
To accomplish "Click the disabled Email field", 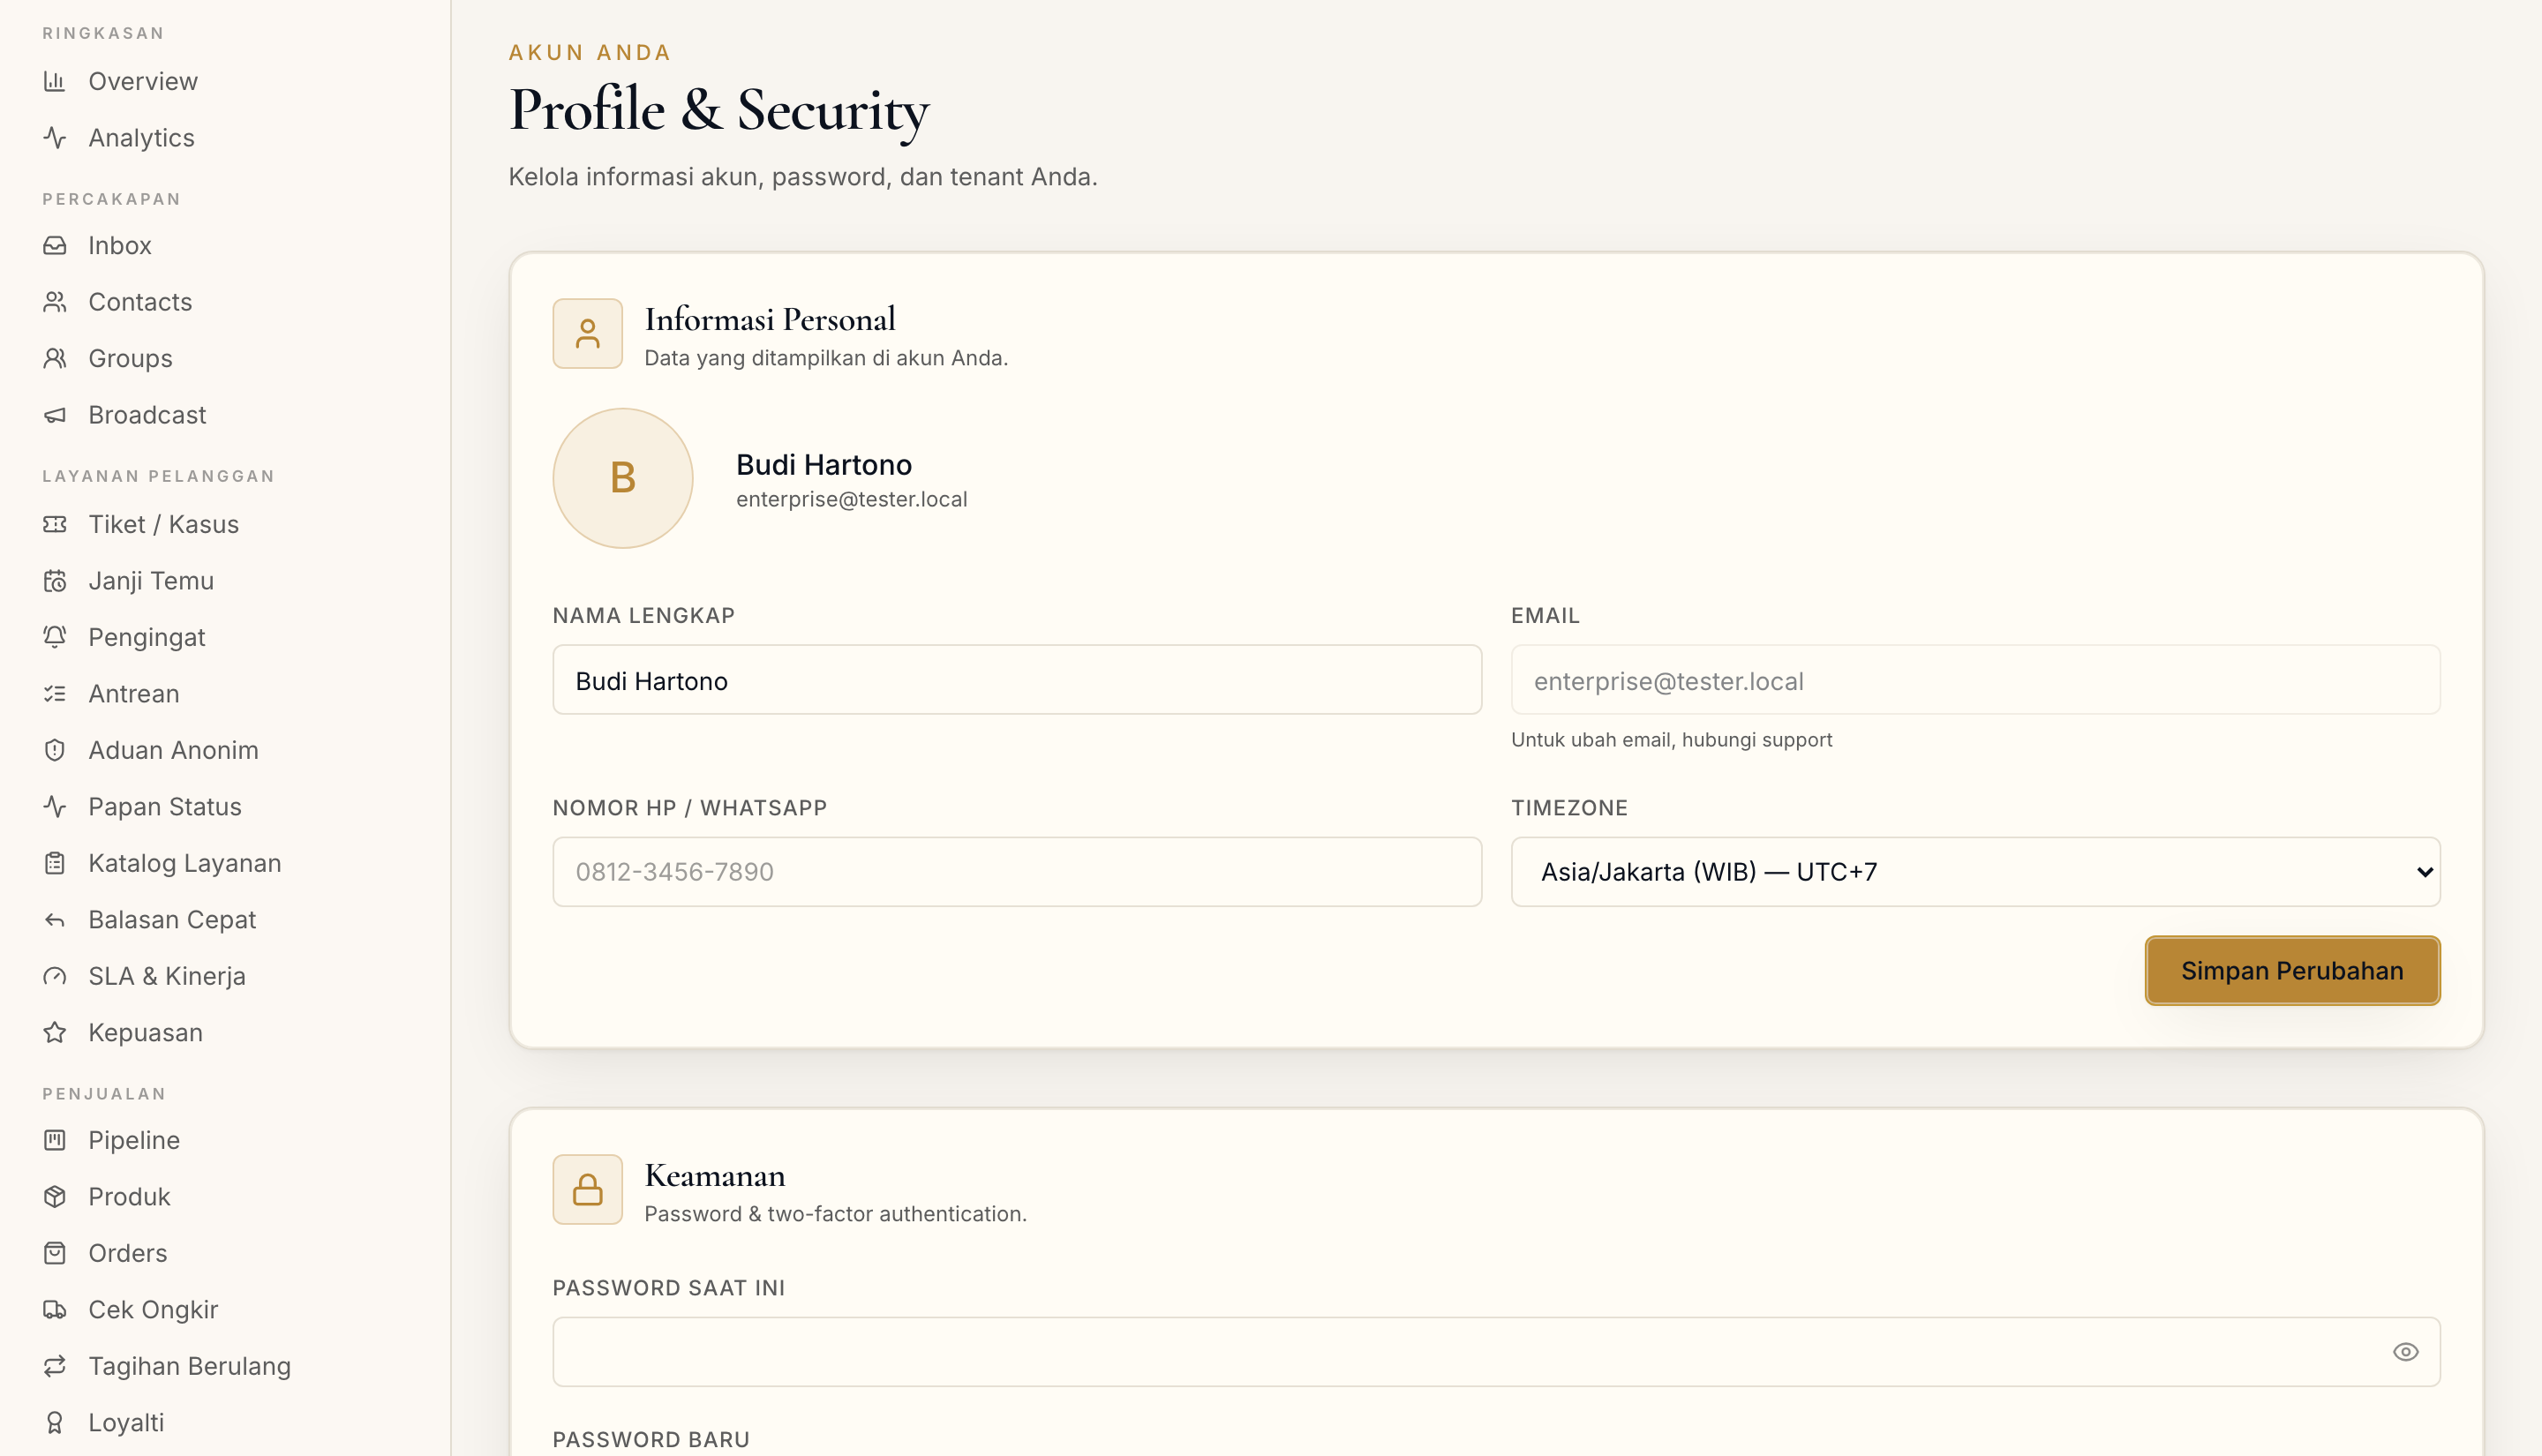I will click(1976, 680).
